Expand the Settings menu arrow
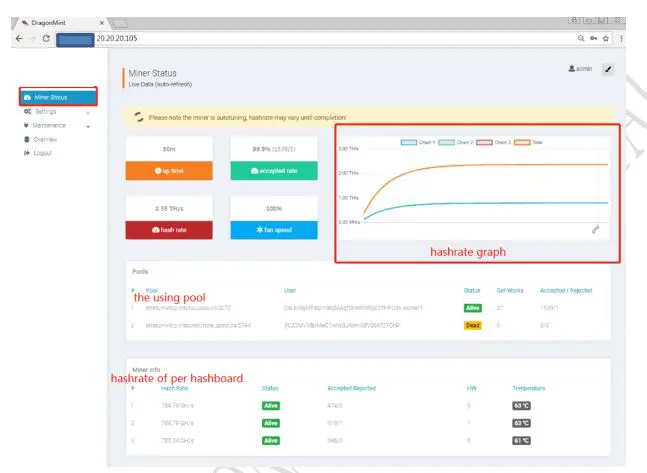 [x=88, y=112]
